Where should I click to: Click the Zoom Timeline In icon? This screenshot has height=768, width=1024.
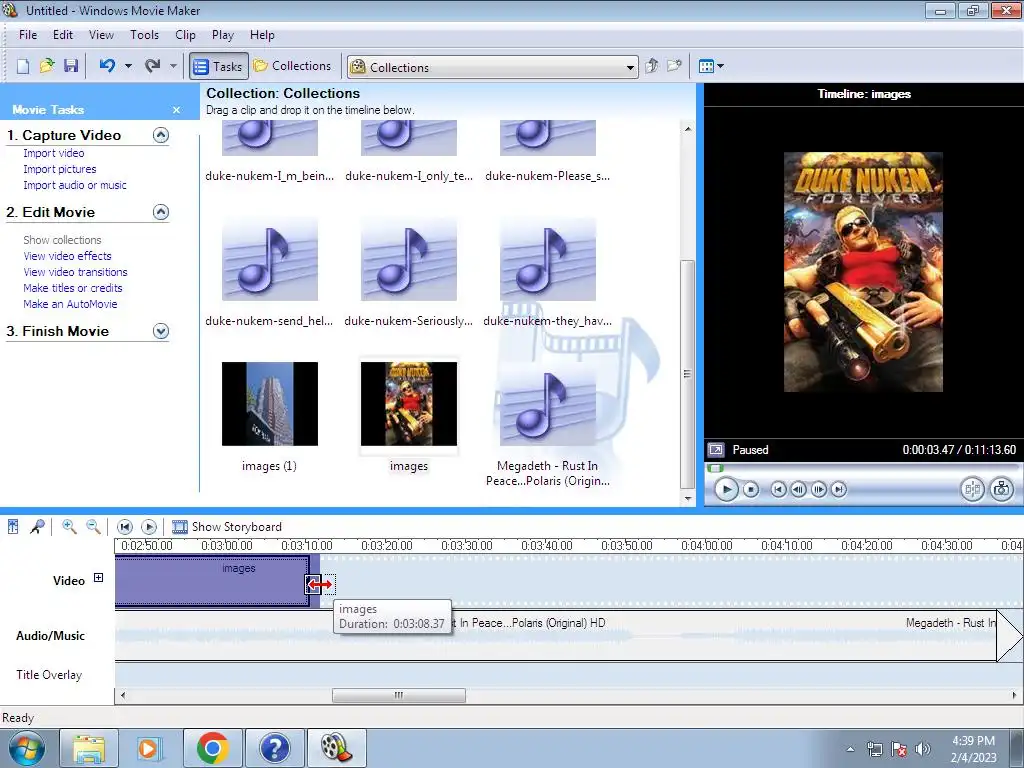tap(69, 526)
